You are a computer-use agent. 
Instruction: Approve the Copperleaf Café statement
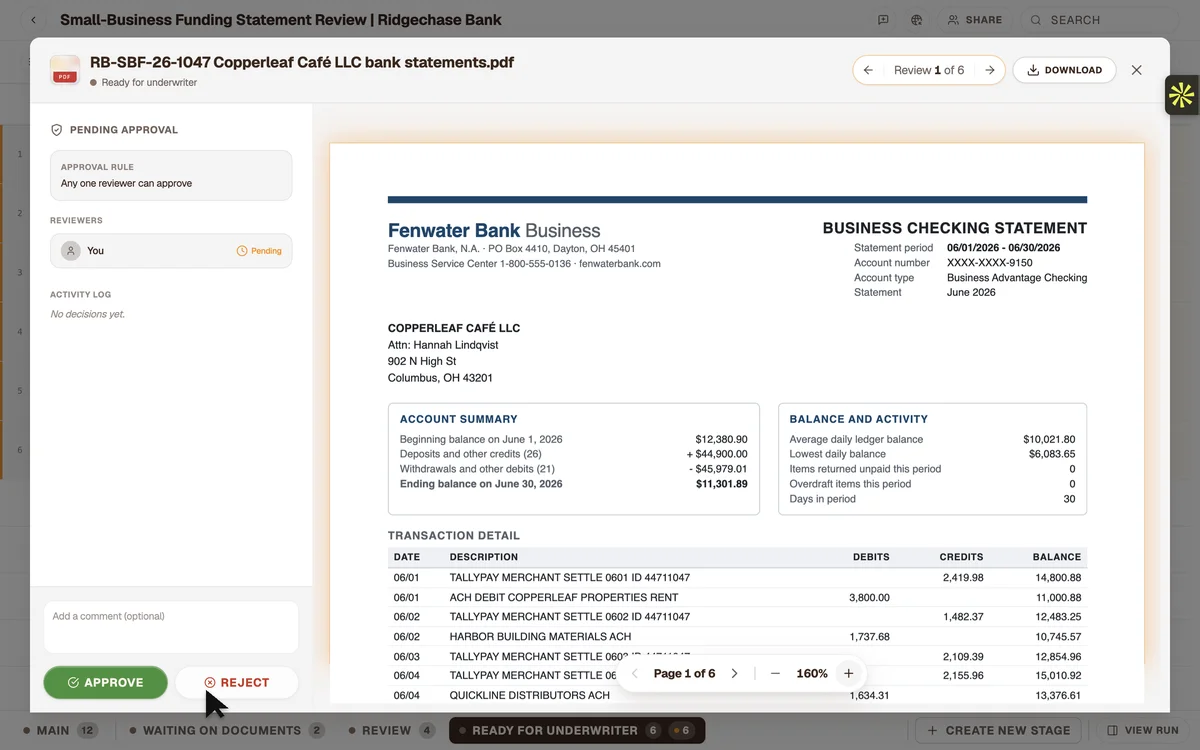pyautogui.click(x=105, y=682)
